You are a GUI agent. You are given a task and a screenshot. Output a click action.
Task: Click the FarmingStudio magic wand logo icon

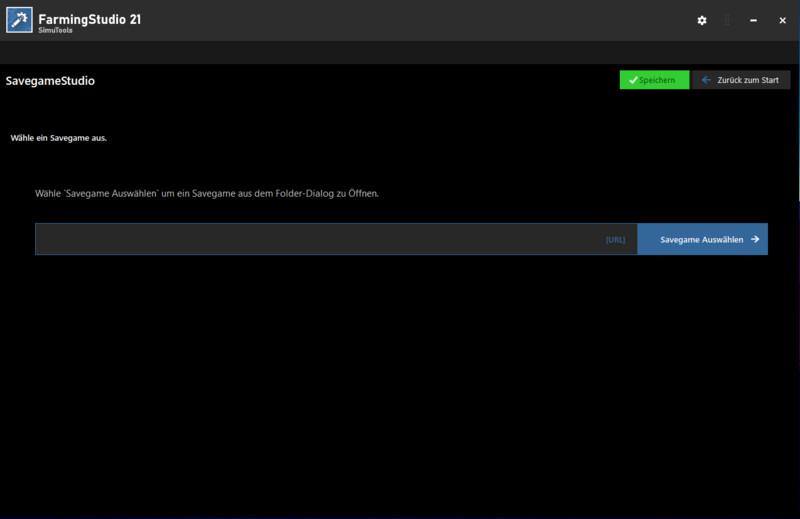(x=19, y=20)
